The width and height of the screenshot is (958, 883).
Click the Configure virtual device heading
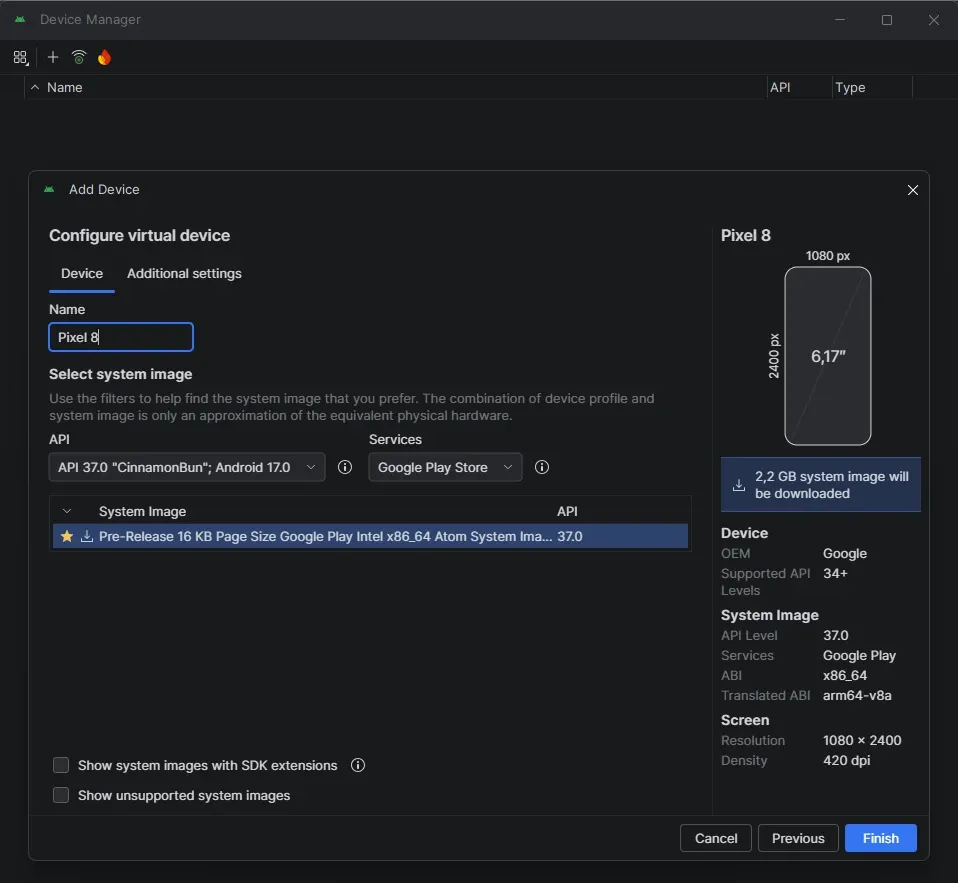coord(139,235)
